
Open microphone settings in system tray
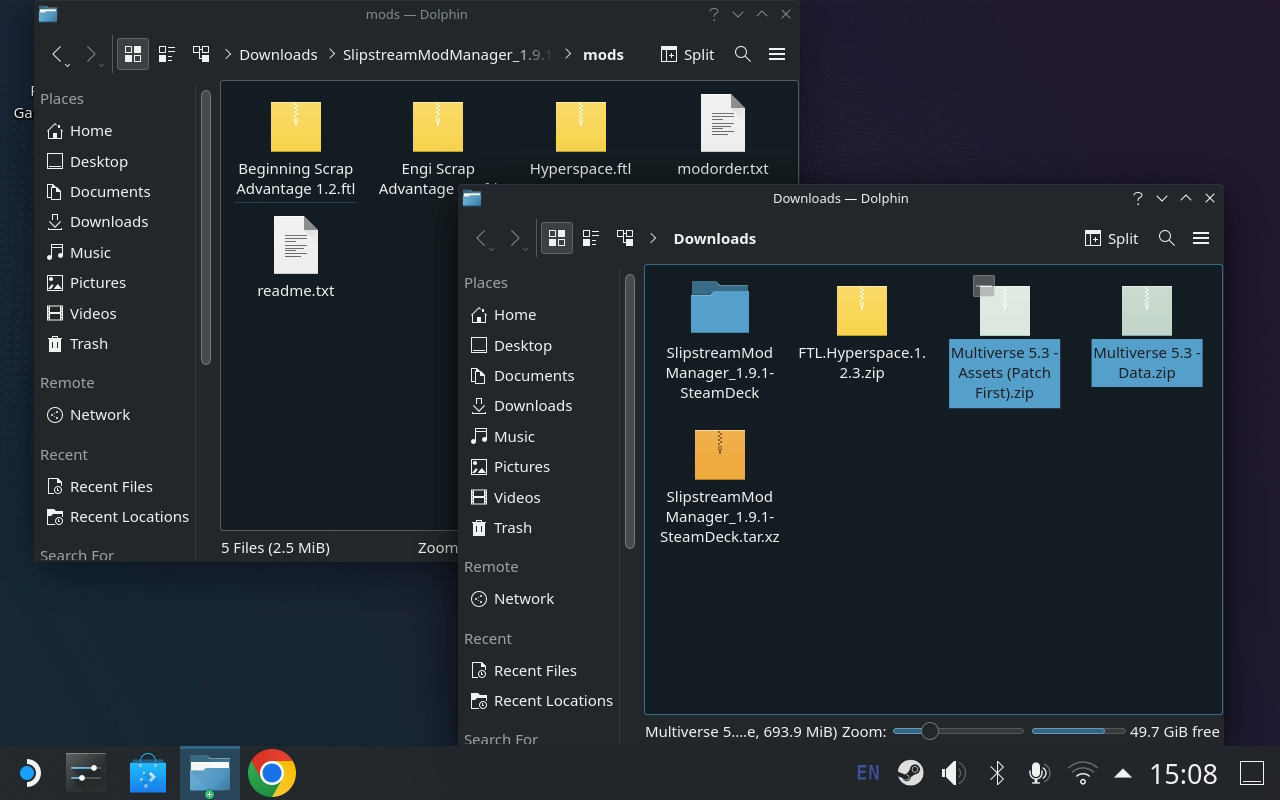click(1039, 773)
